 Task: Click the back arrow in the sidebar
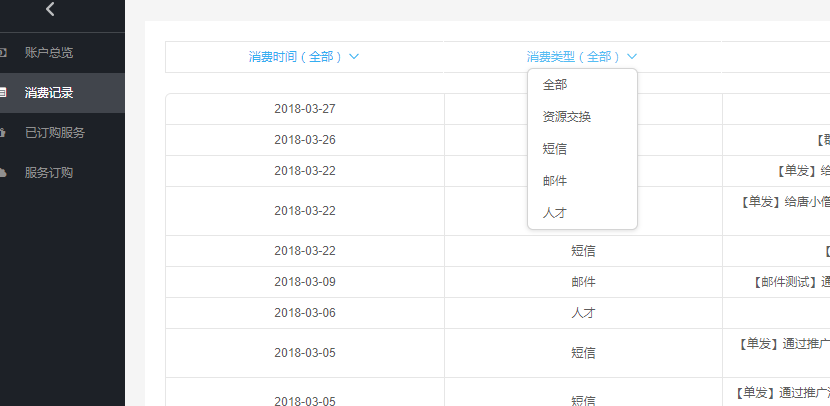coord(50,10)
